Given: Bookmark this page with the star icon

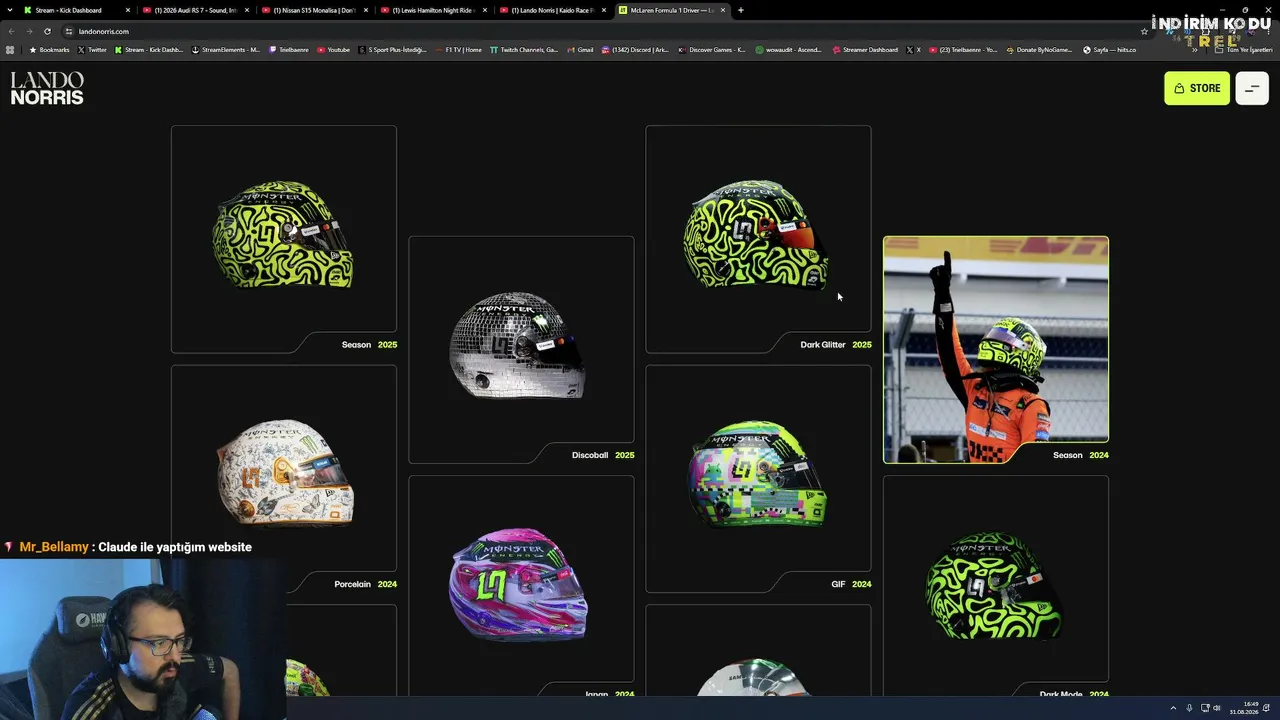Looking at the screenshot, I should (x=1144, y=31).
